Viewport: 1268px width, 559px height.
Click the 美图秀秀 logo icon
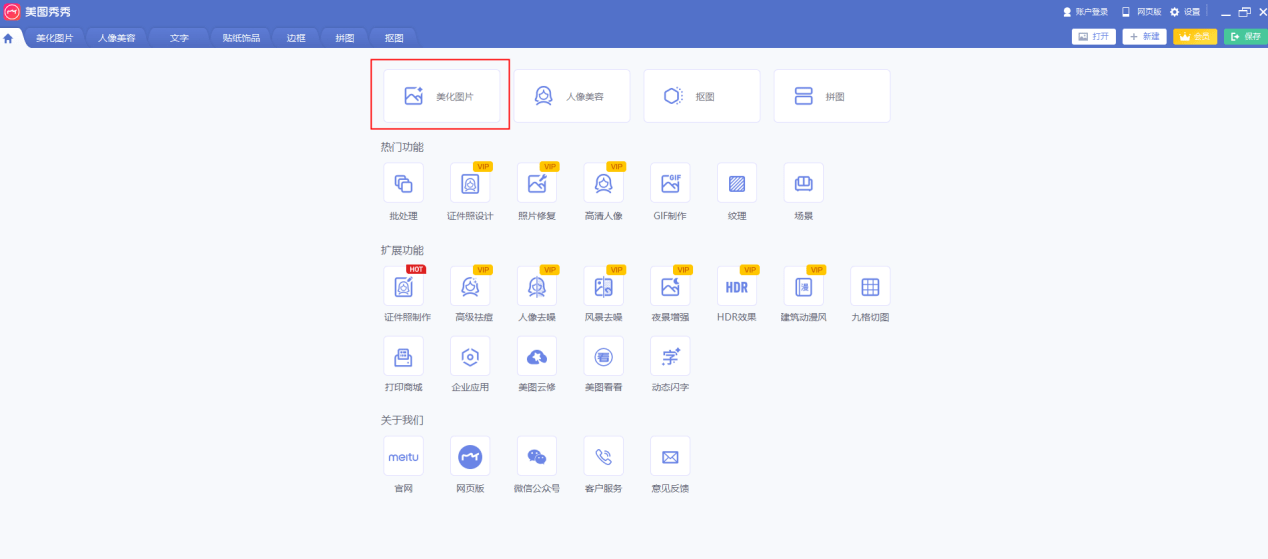coord(12,12)
